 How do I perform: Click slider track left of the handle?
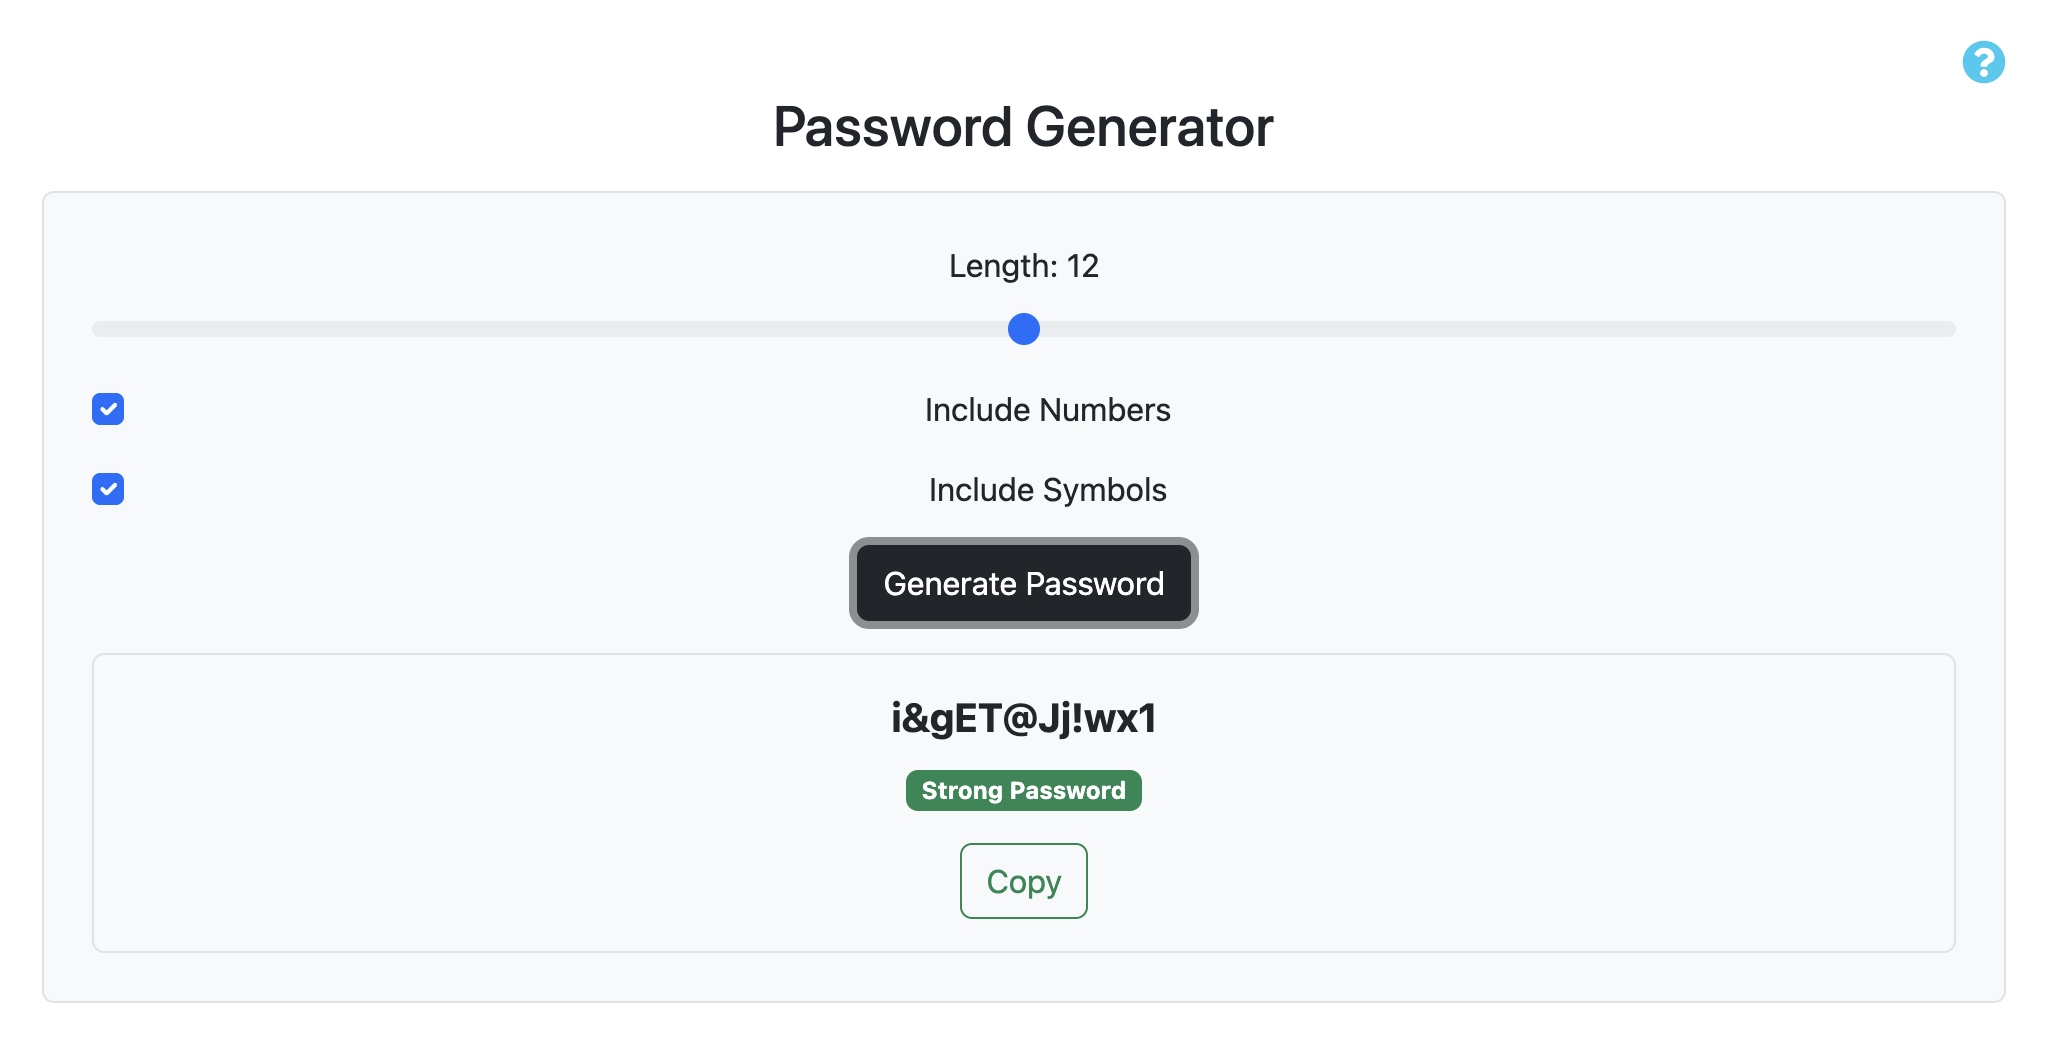pyautogui.click(x=550, y=329)
